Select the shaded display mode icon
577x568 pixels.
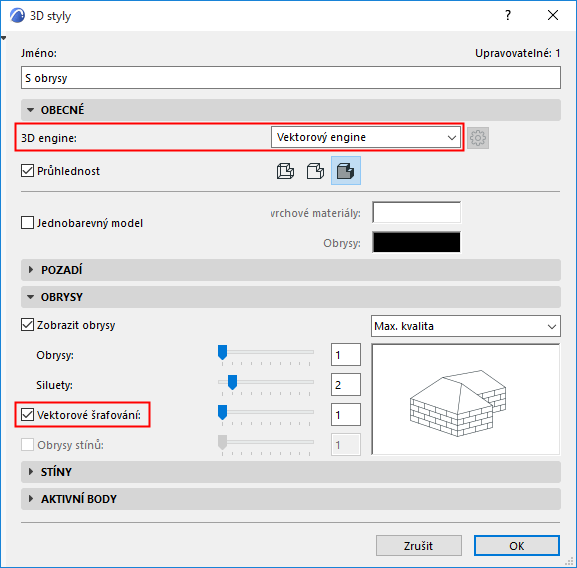pyautogui.click(x=346, y=171)
